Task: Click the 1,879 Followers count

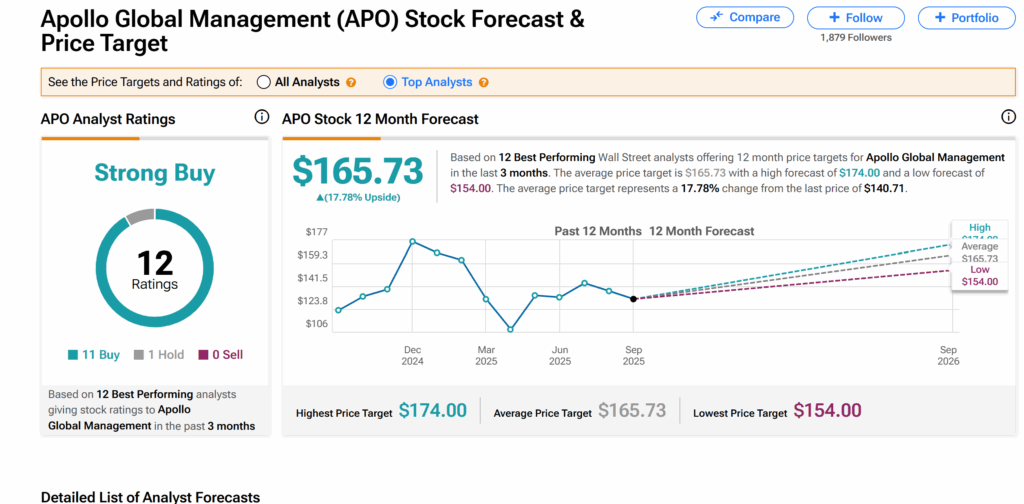Action: [856, 37]
